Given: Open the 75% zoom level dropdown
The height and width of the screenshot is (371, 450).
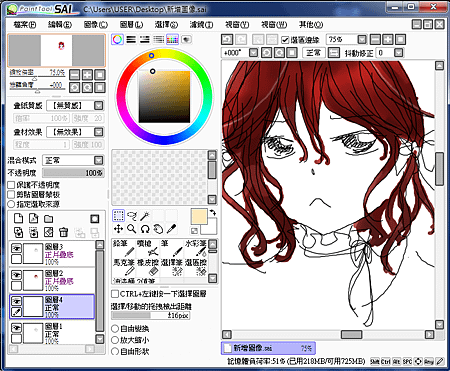Looking at the screenshot, I should pyautogui.click(x=362, y=40).
